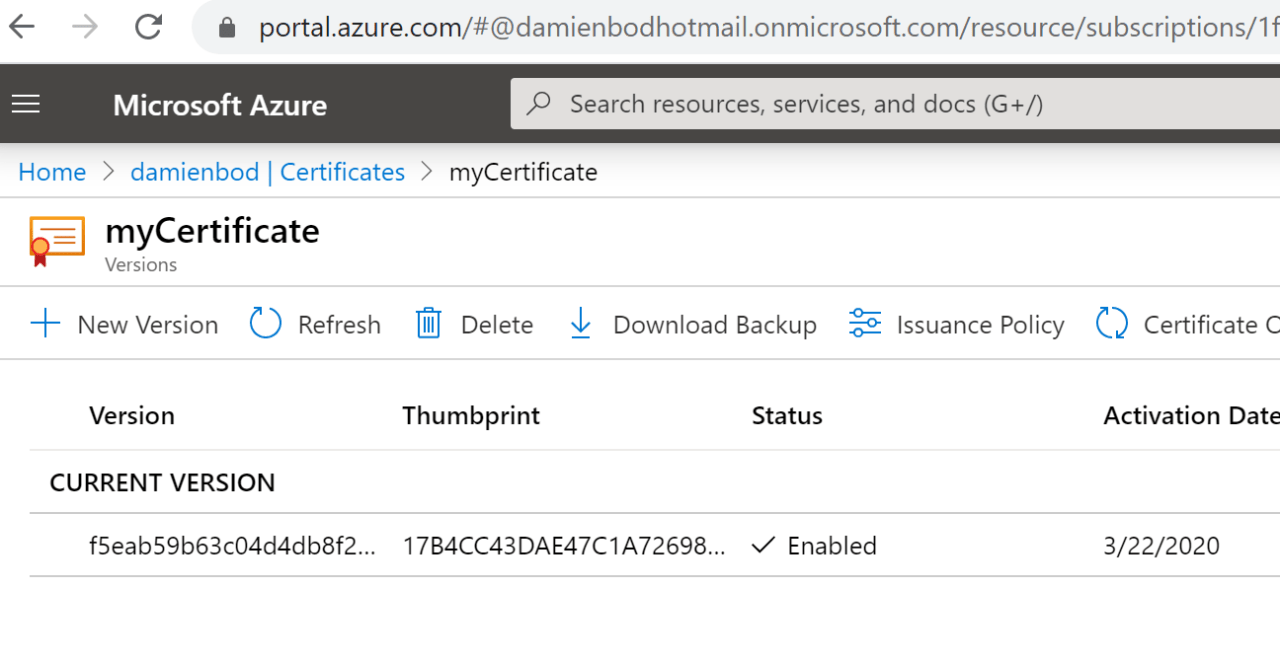Click the Enabled status checkmark
The height and width of the screenshot is (661, 1280).
pos(763,545)
